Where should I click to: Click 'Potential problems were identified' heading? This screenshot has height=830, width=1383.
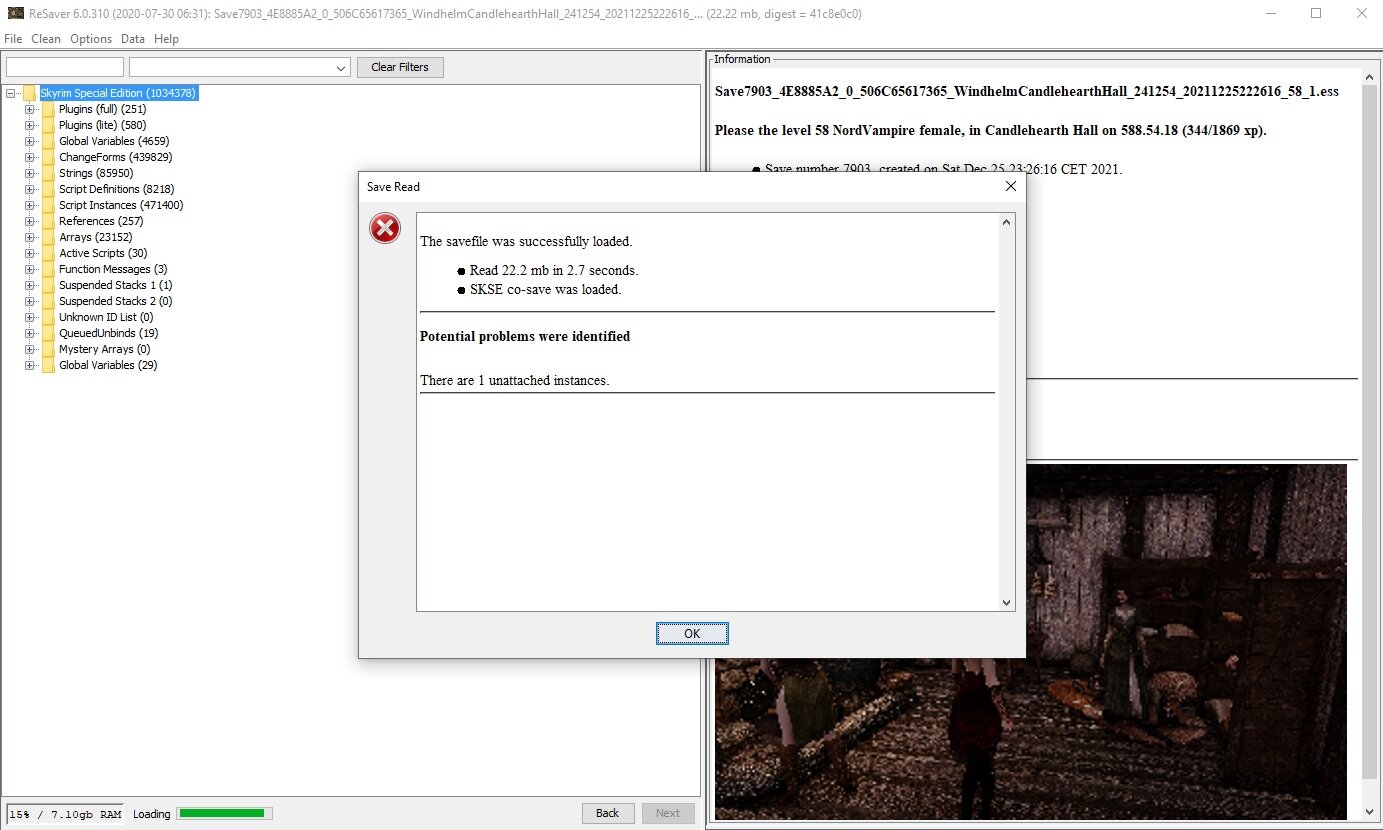click(x=525, y=336)
